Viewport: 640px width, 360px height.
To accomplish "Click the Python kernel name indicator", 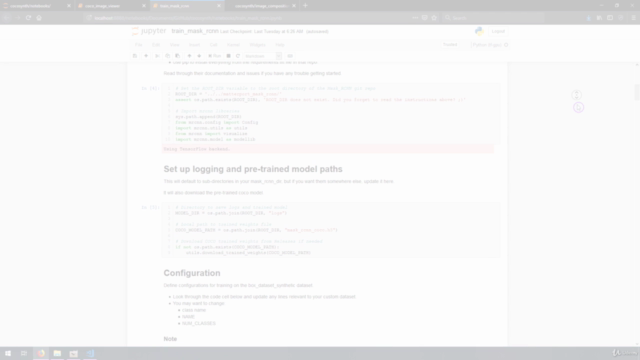I will tap(487, 45).
